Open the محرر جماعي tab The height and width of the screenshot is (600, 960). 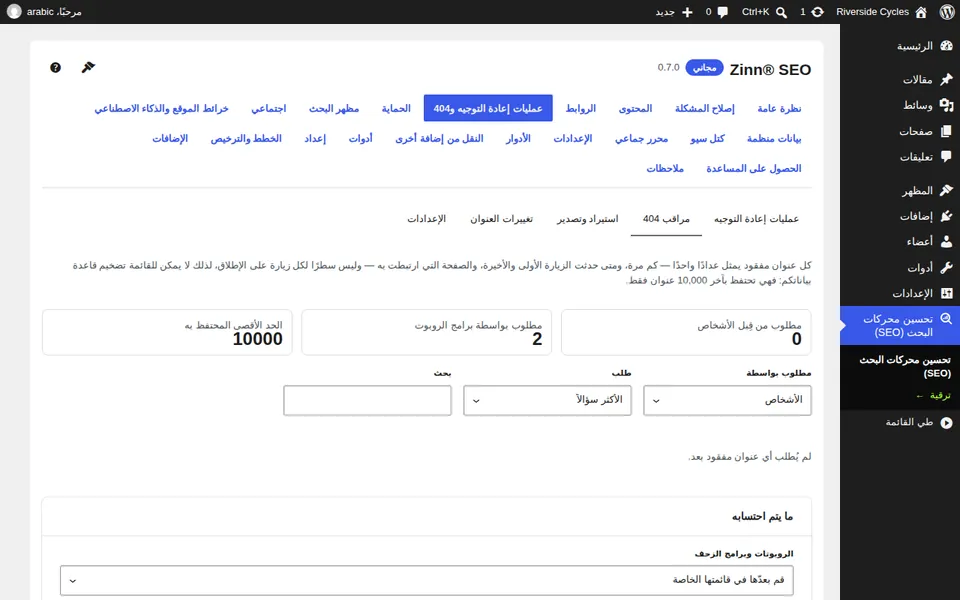[x=642, y=138]
